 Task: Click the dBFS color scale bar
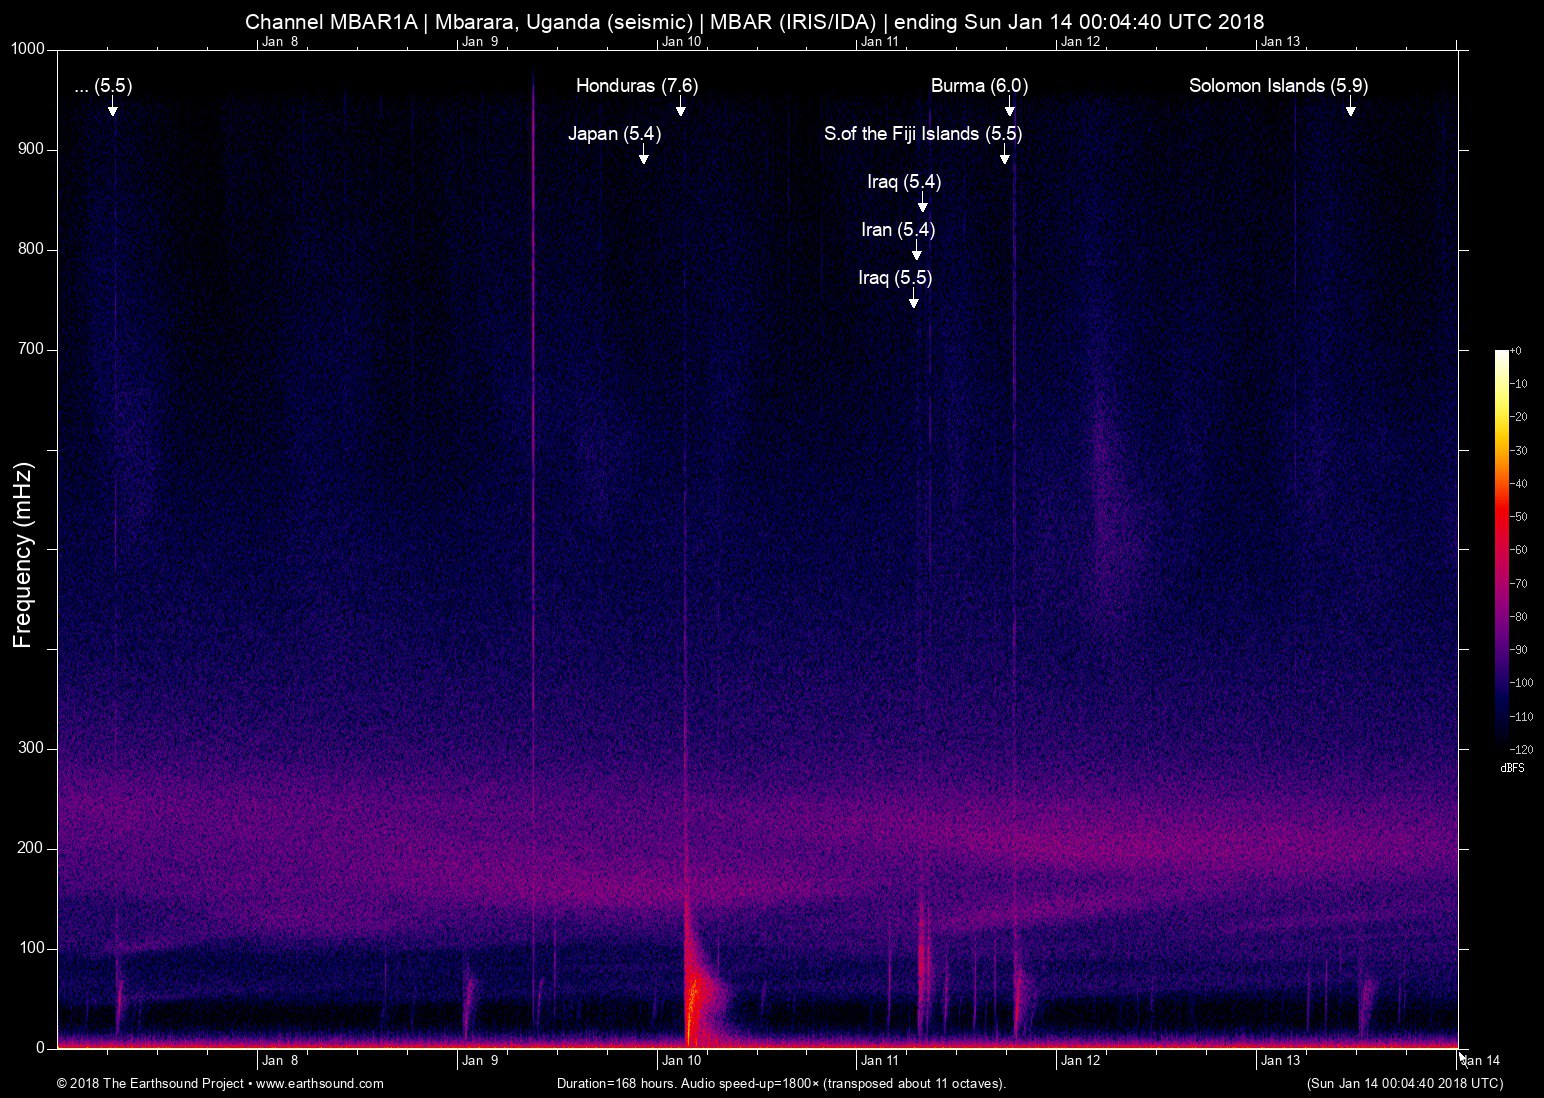[1501, 548]
